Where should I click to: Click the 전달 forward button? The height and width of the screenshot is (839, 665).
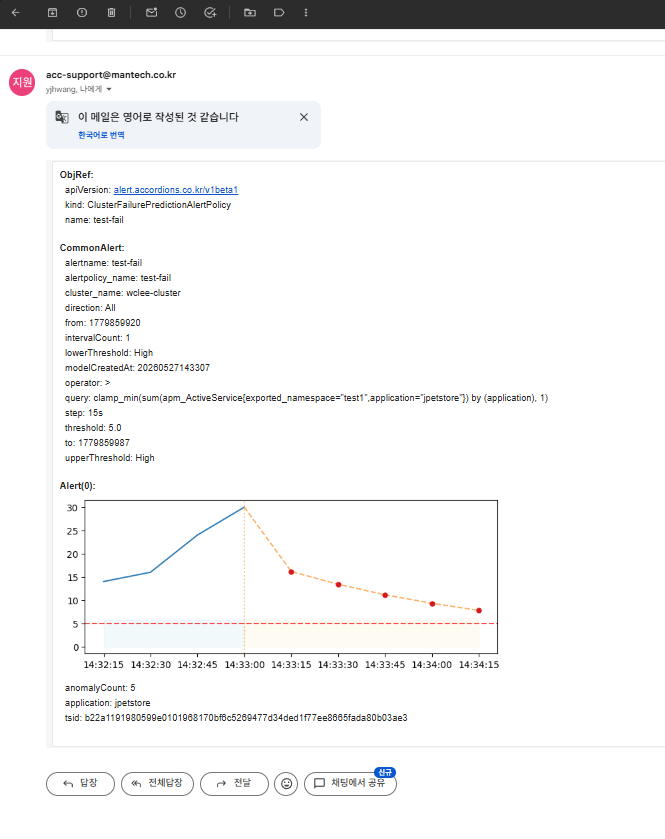pos(234,783)
